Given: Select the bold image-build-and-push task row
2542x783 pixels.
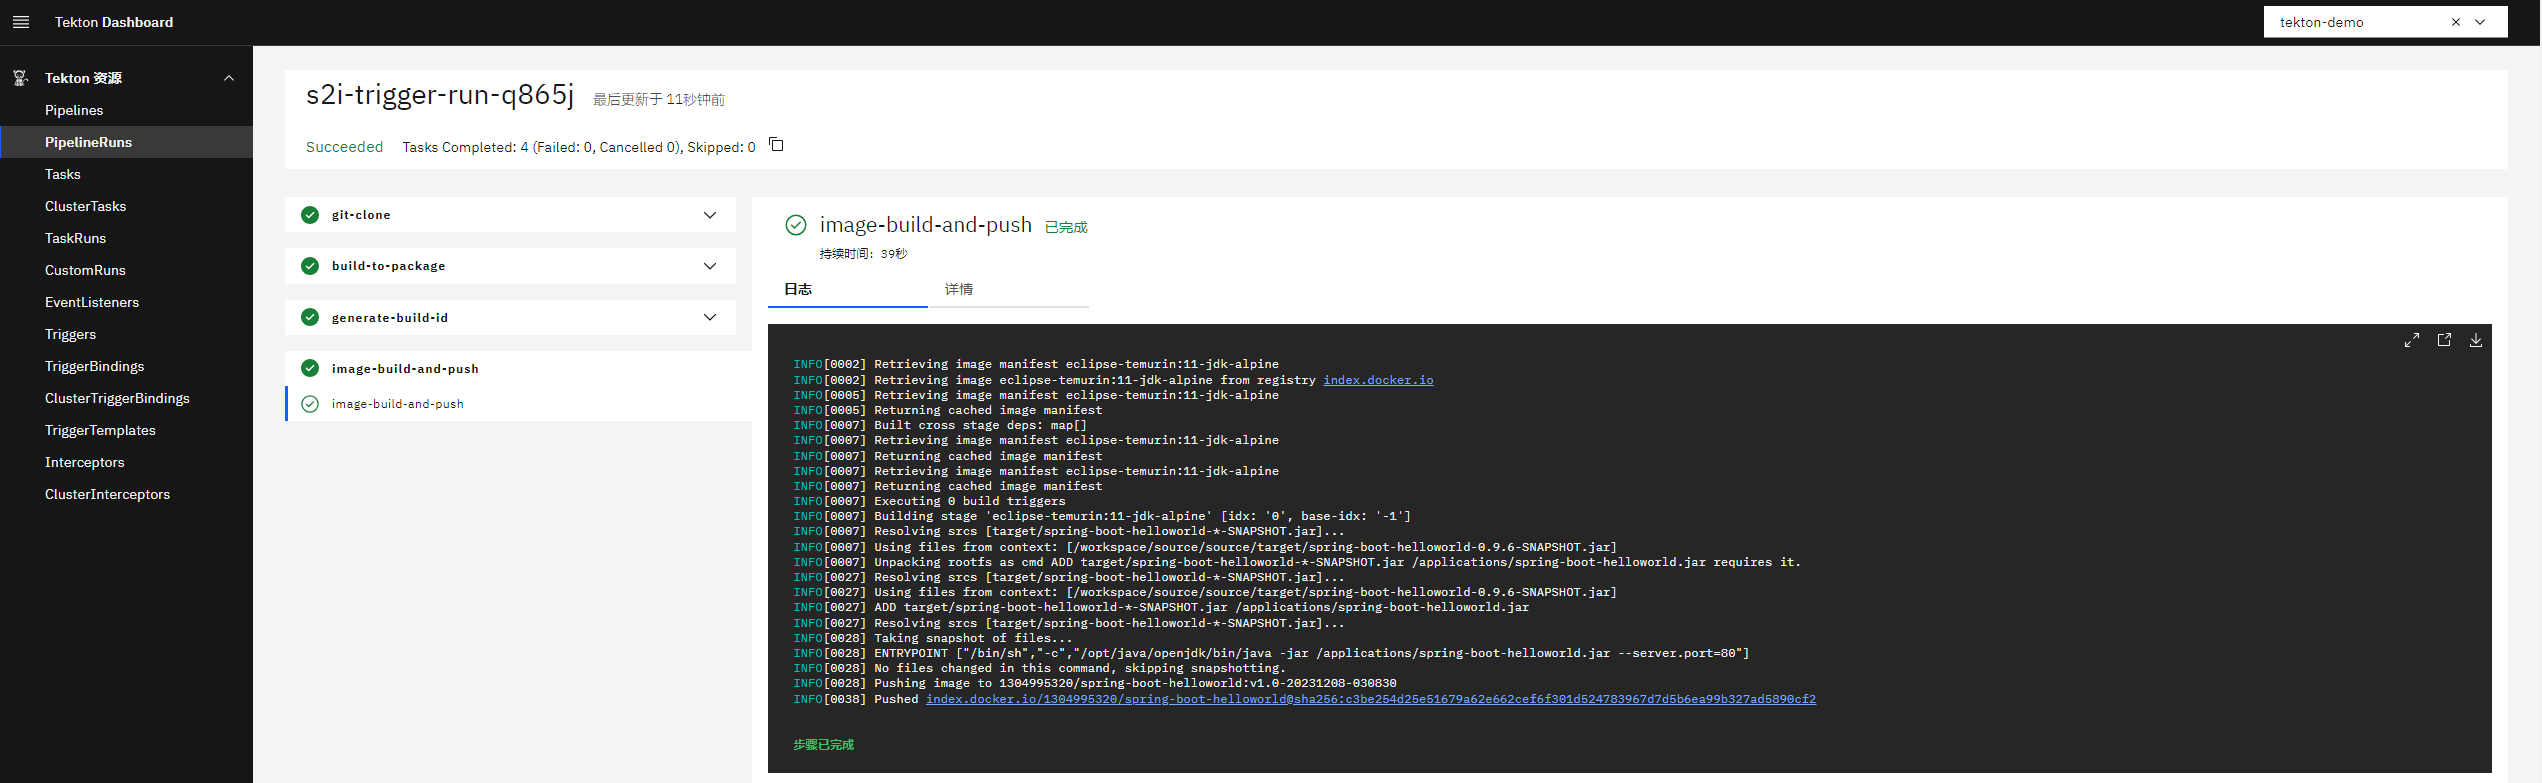Looking at the screenshot, I should pos(518,368).
